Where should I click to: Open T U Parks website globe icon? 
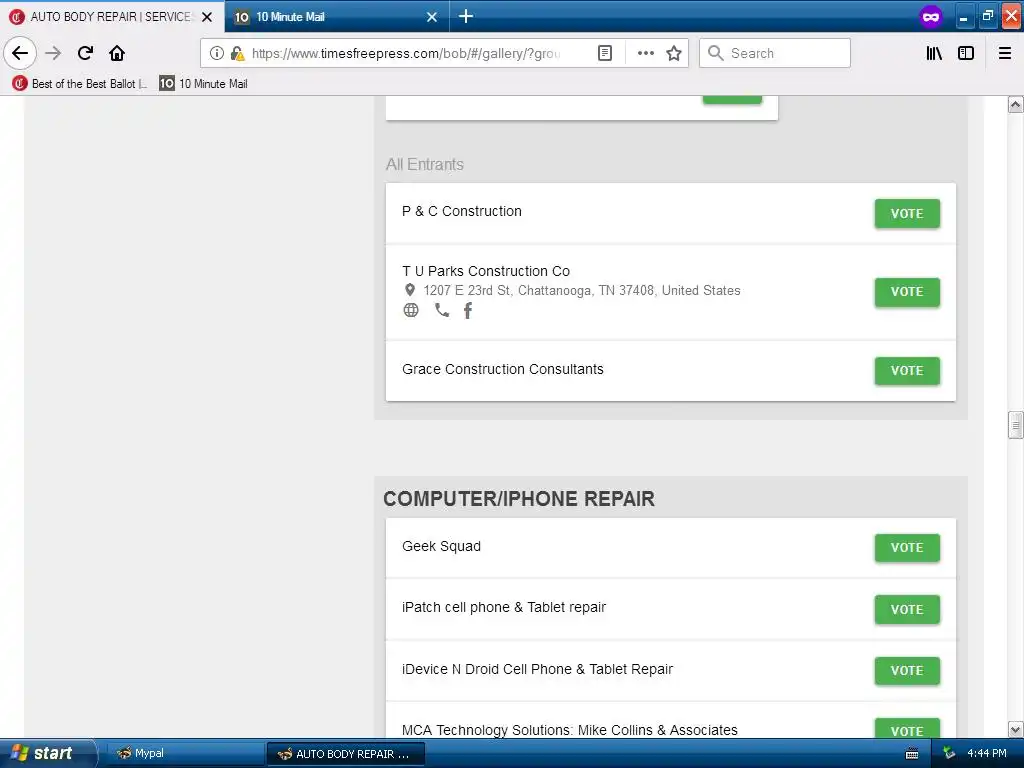coord(411,310)
